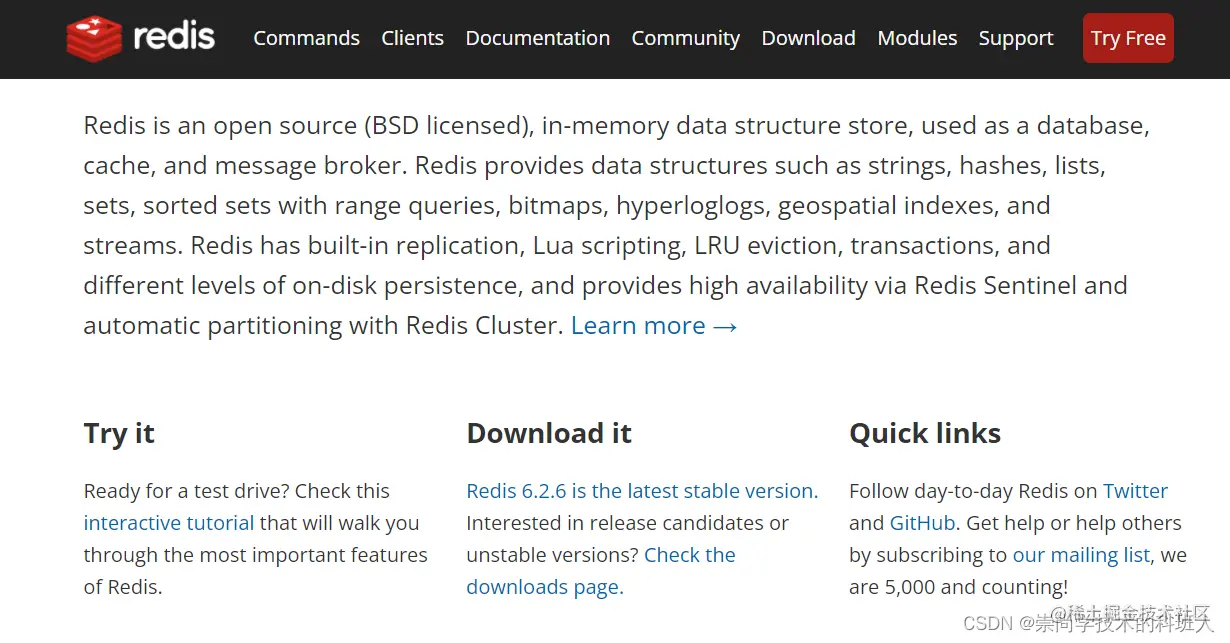Visit the Community section
The width and height of the screenshot is (1230, 643).
pos(685,39)
